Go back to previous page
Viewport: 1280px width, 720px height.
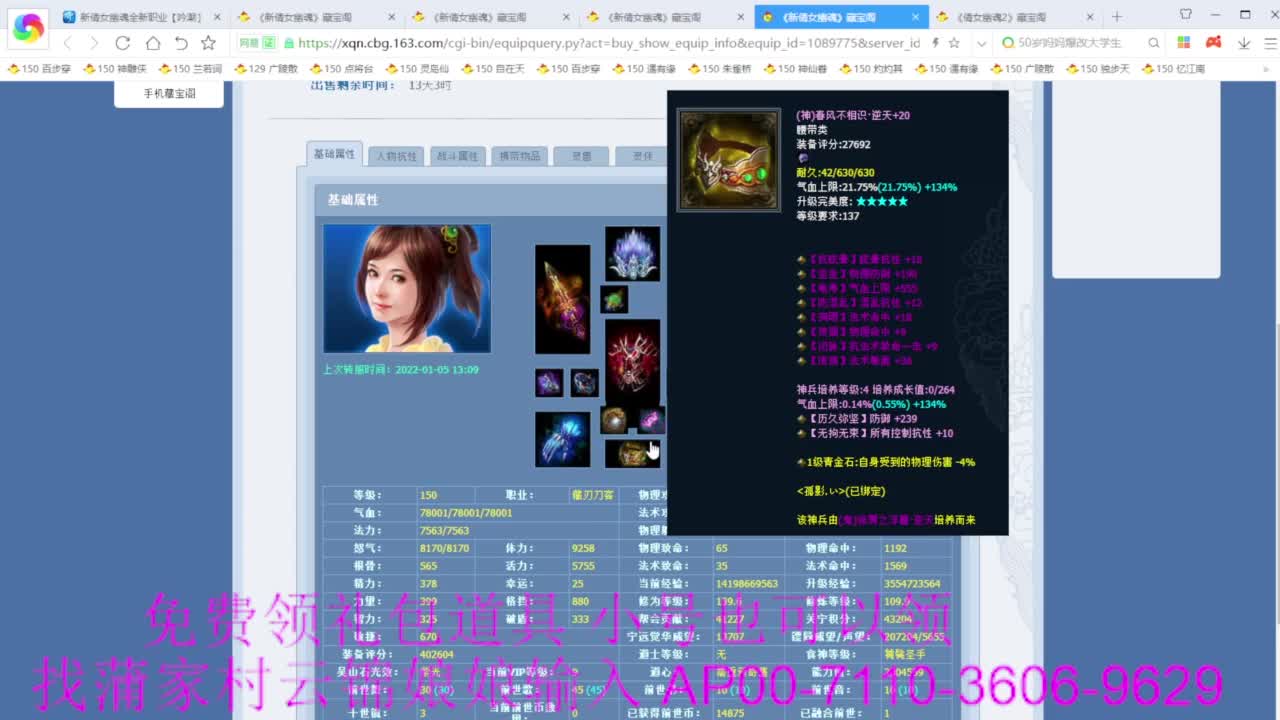click(x=67, y=43)
